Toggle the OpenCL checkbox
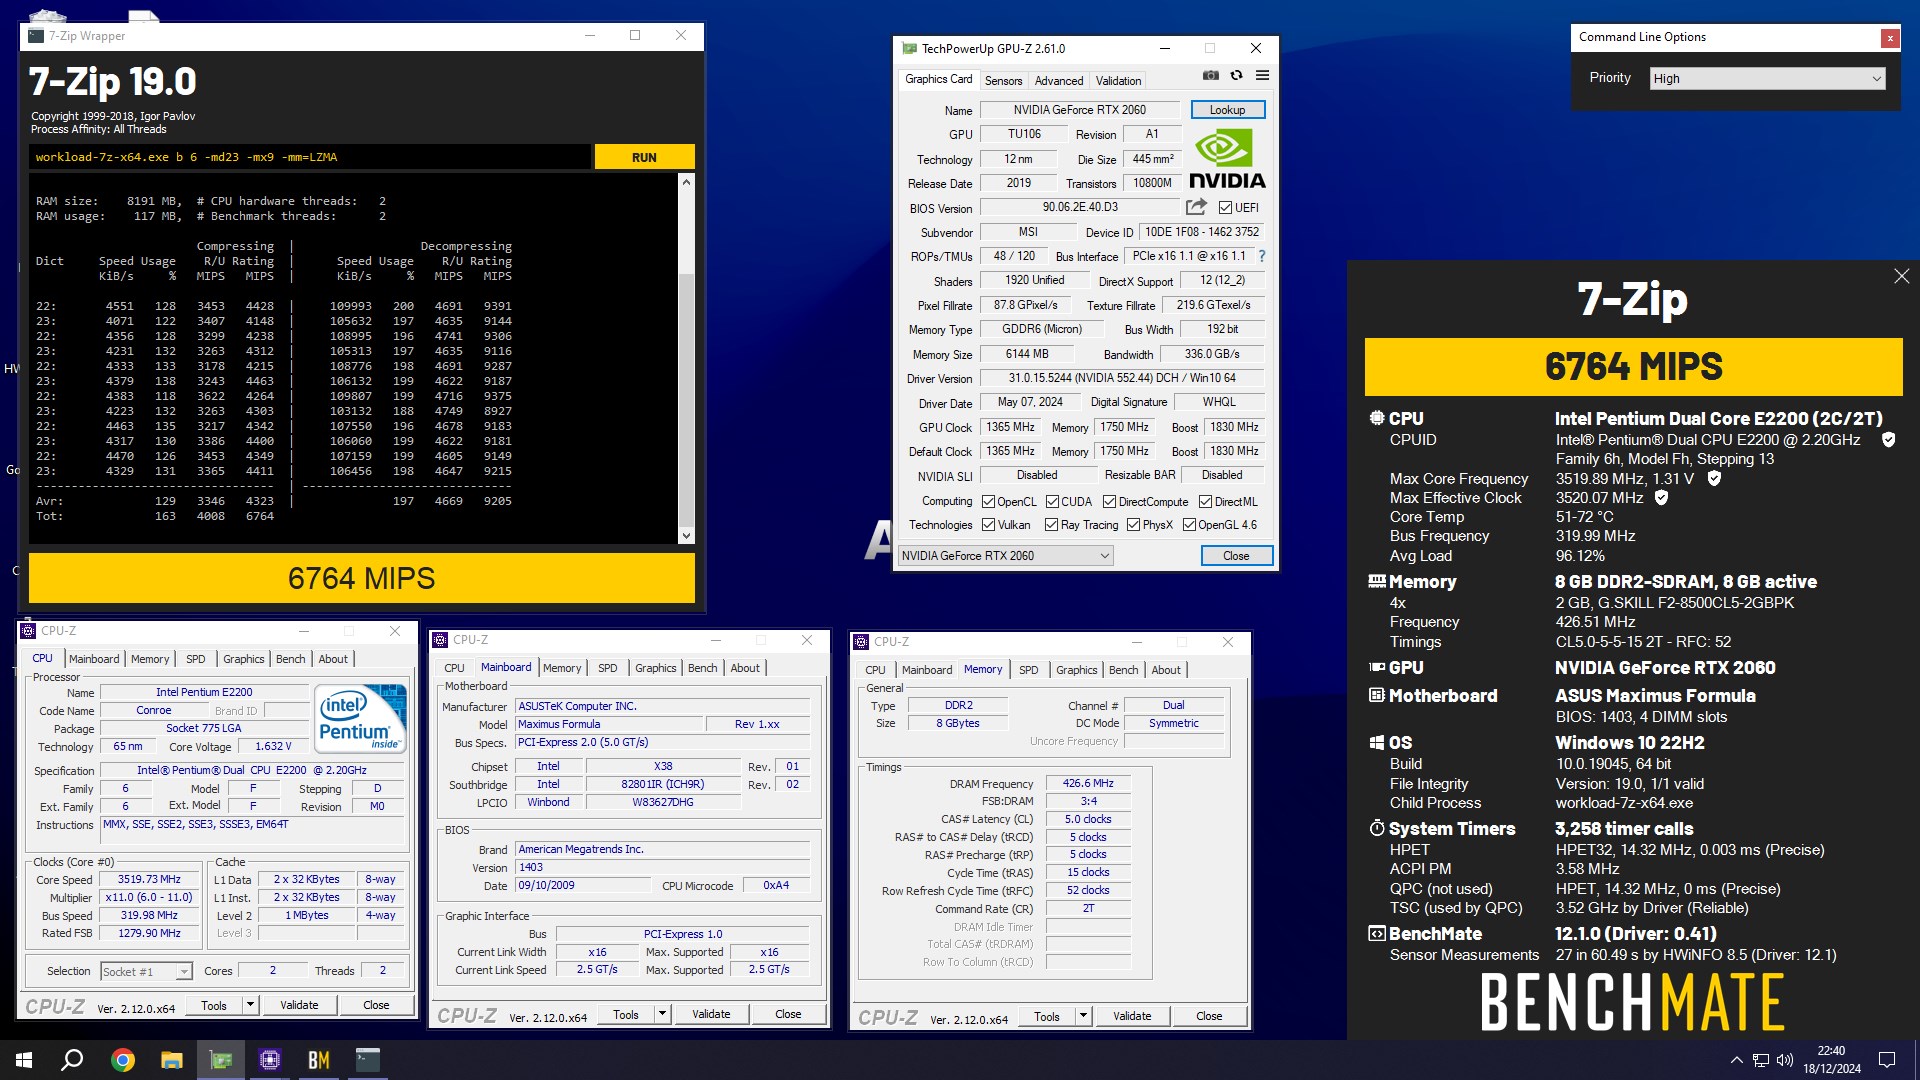Viewport: 1920px width, 1080px height. 988,502
